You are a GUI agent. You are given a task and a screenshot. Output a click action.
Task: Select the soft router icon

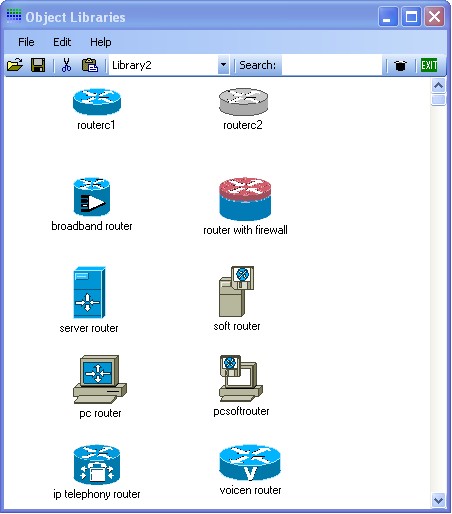236,291
